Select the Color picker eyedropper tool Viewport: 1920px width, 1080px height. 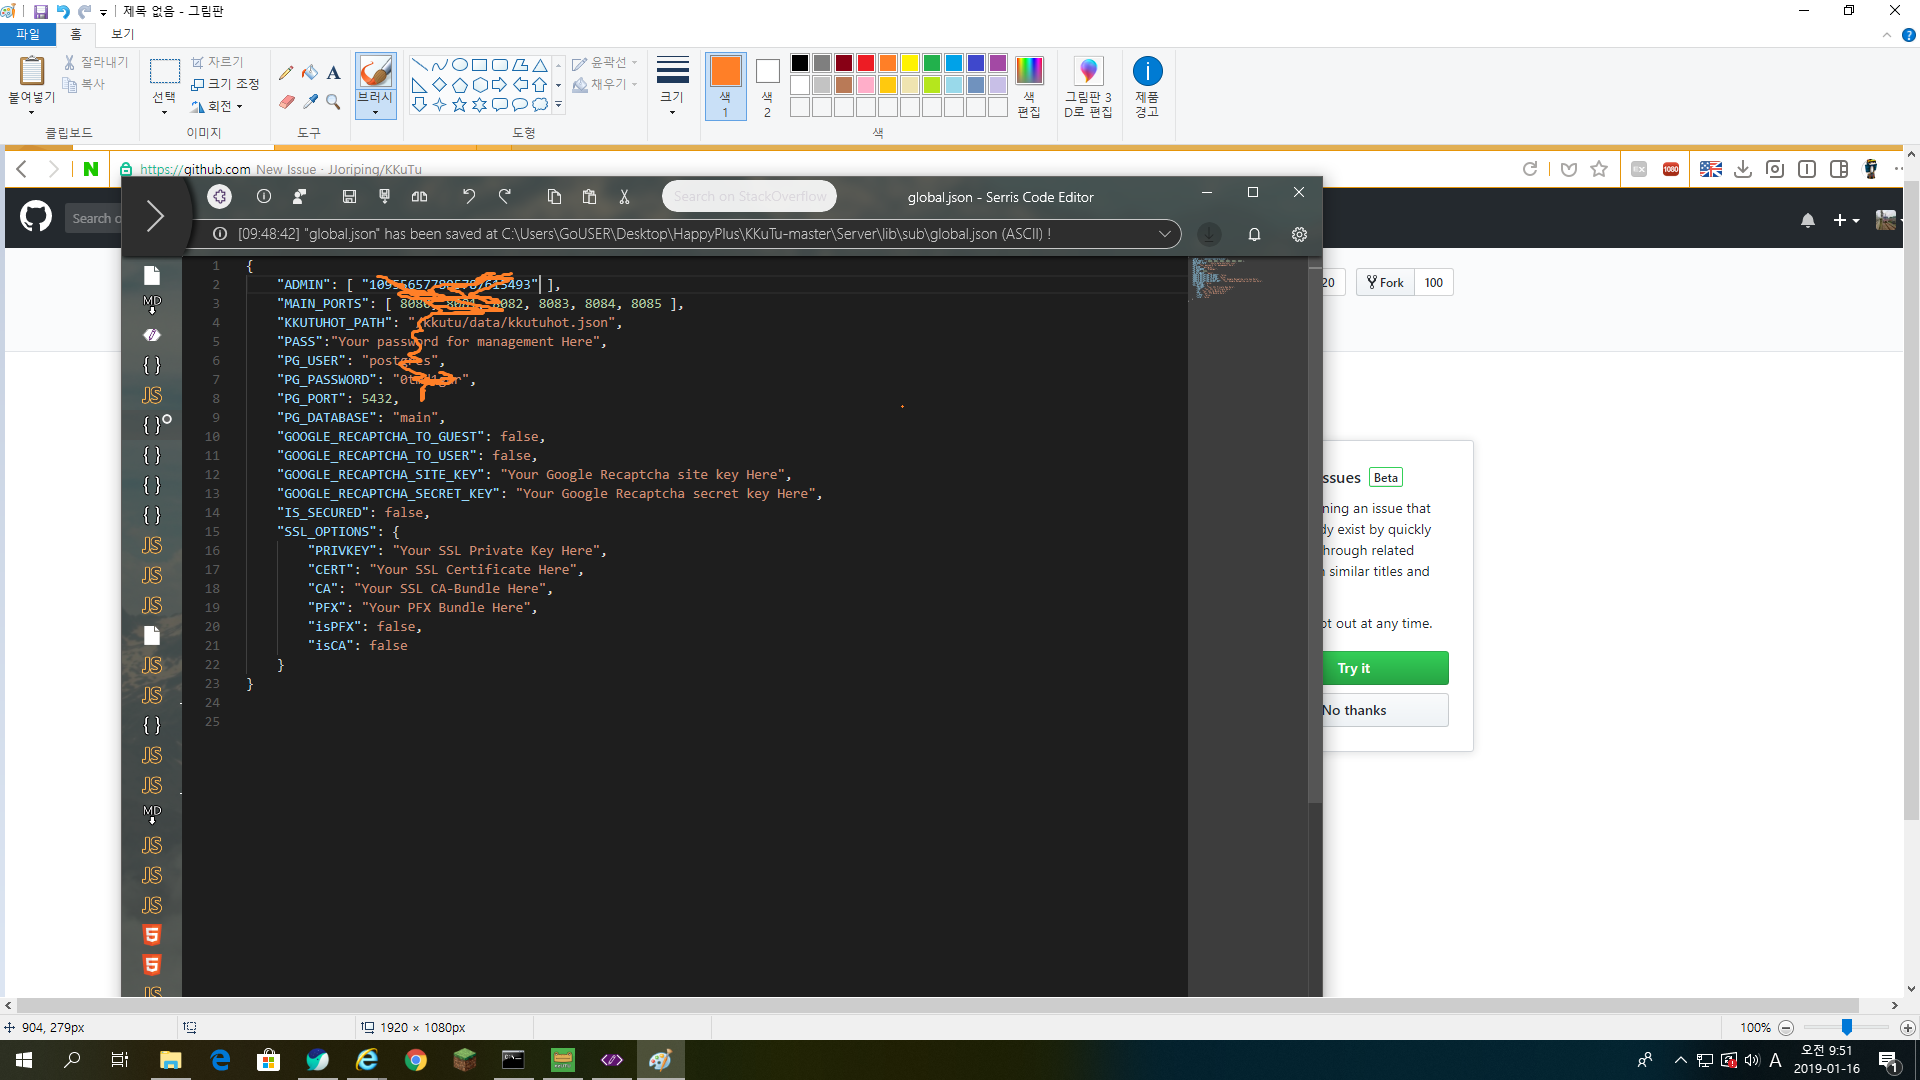point(310,102)
